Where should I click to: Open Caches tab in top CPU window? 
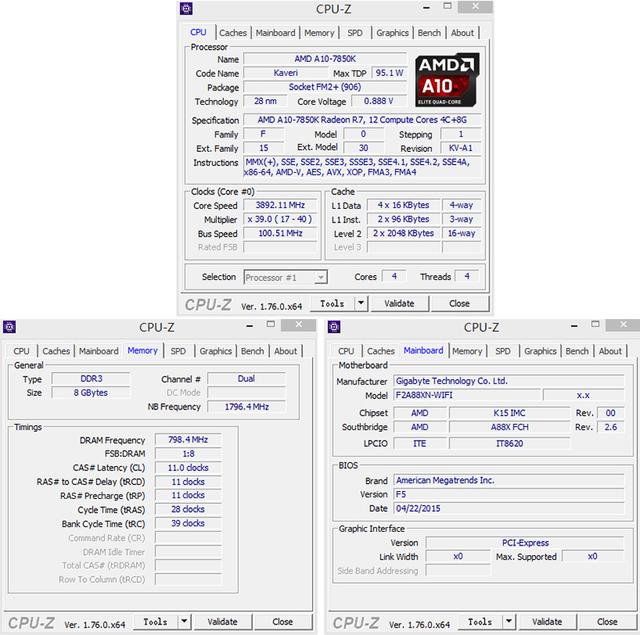233,33
